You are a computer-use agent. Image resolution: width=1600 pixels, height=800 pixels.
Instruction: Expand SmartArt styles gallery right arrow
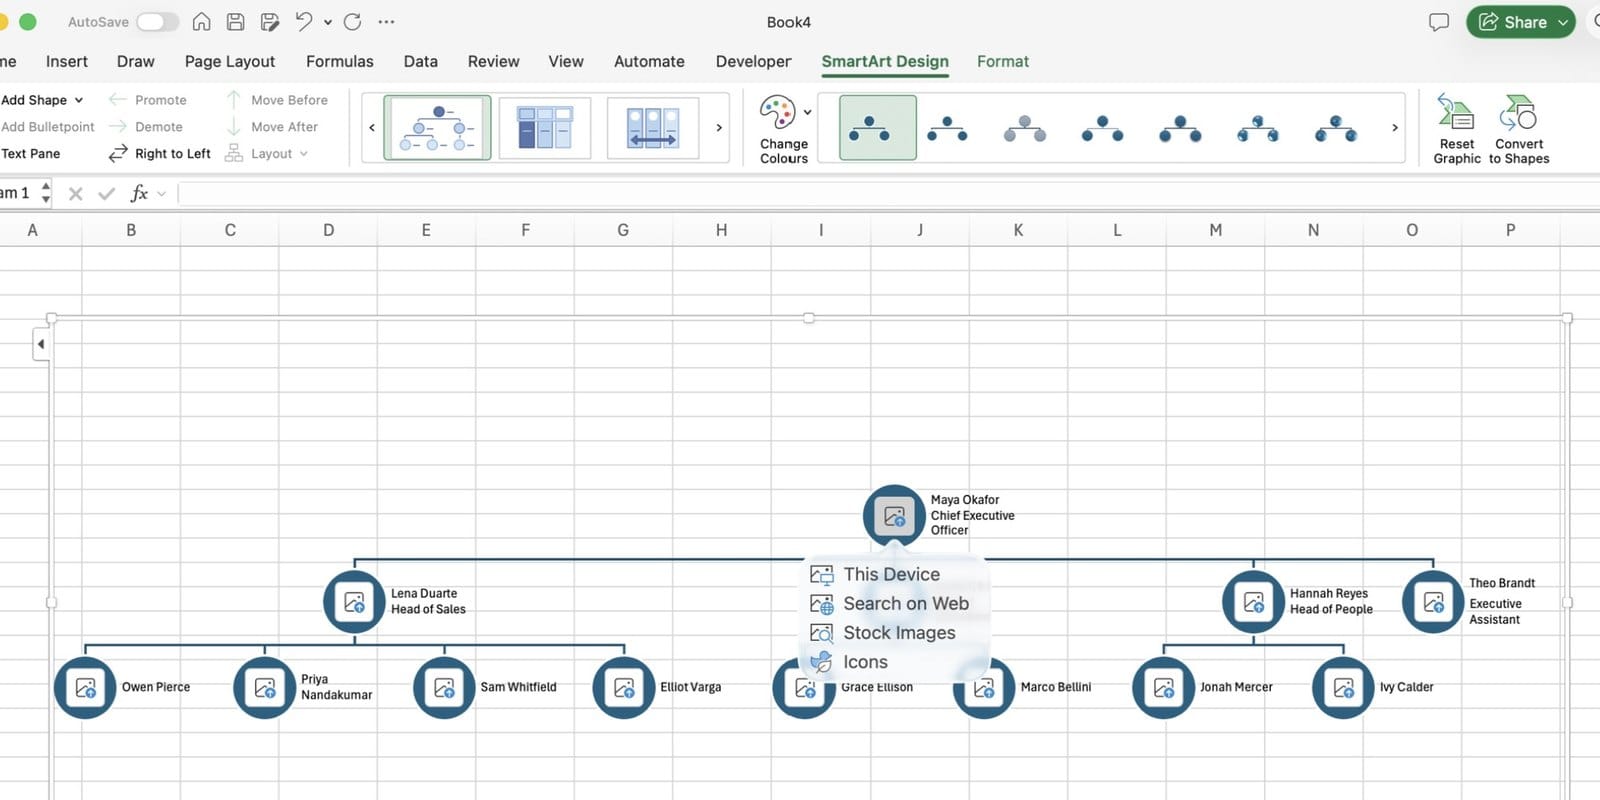point(1395,127)
